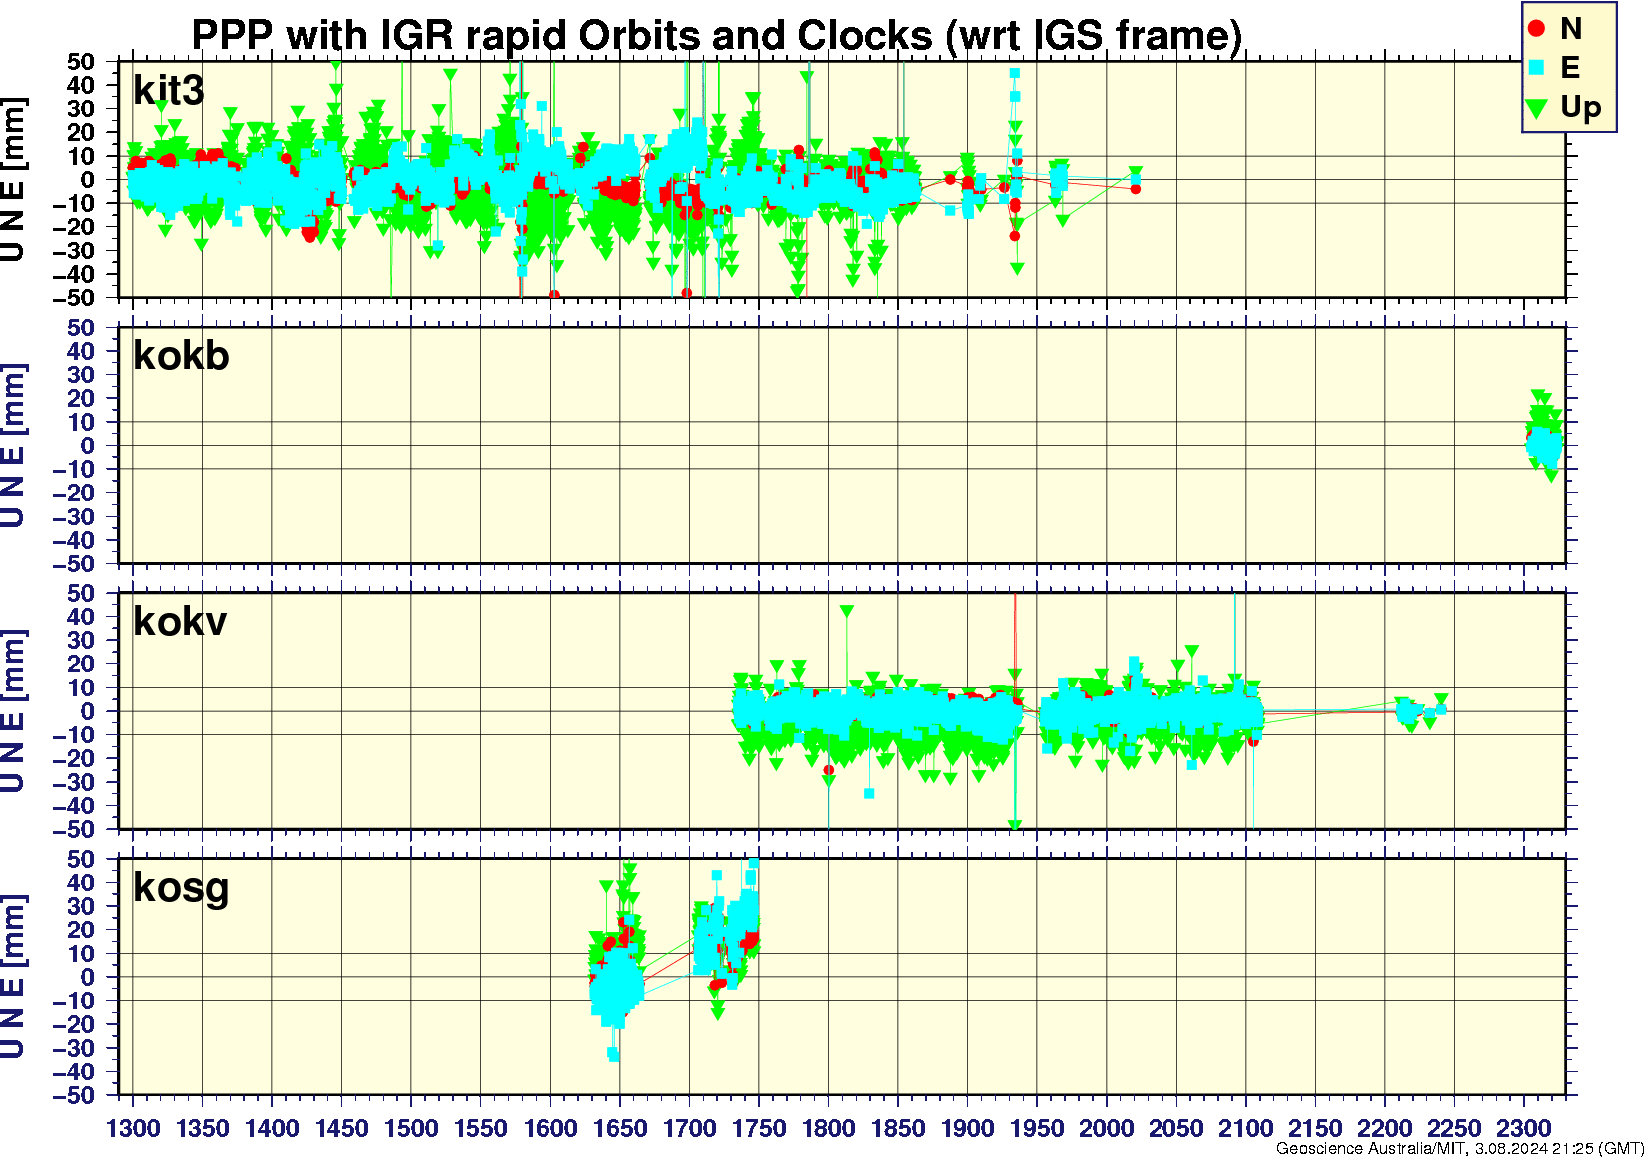Click the red N legend marker
This screenshot has height=1158, width=1644.
point(1538,29)
